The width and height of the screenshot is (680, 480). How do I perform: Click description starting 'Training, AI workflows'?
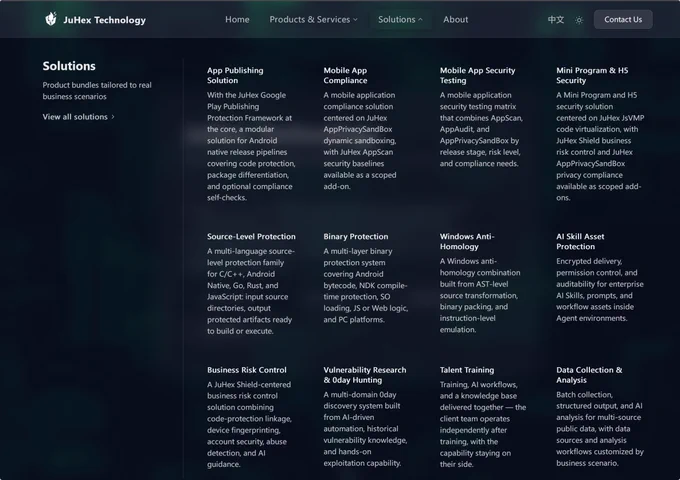[483, 424]
